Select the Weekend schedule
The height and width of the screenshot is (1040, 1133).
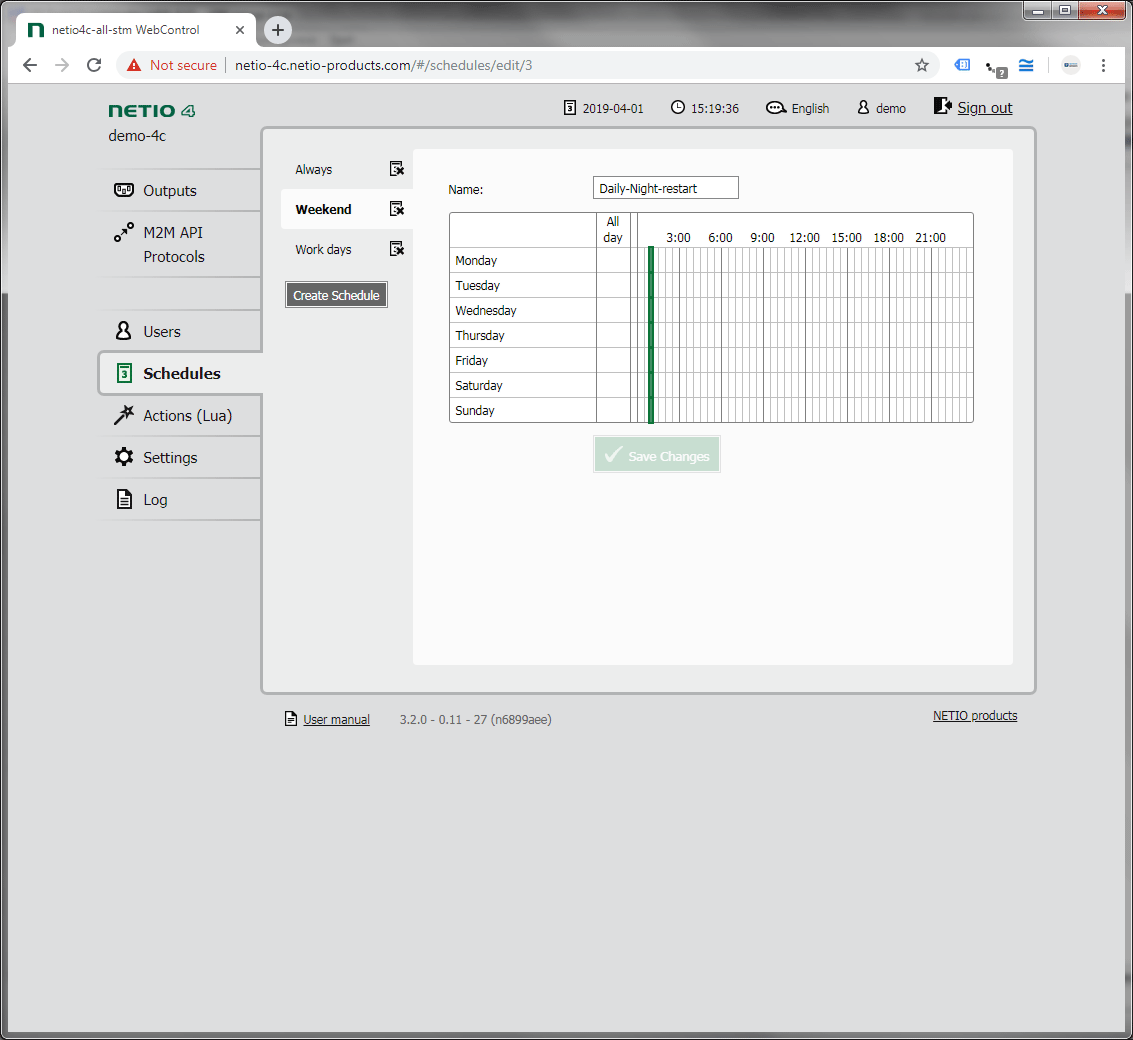click(x=324, y=209)
